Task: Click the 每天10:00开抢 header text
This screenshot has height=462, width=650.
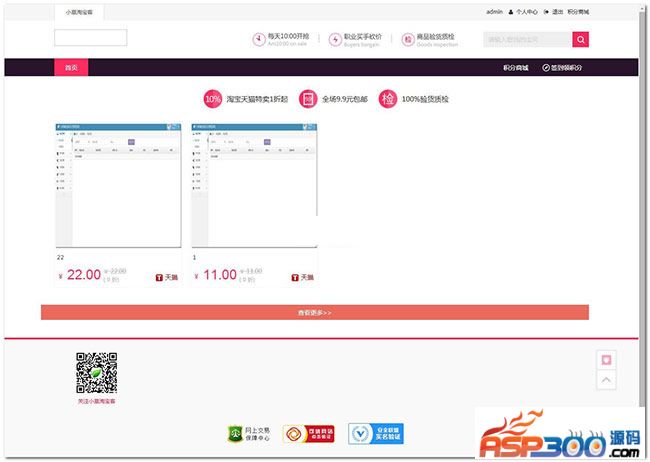Action: click(x=288, y=36)
